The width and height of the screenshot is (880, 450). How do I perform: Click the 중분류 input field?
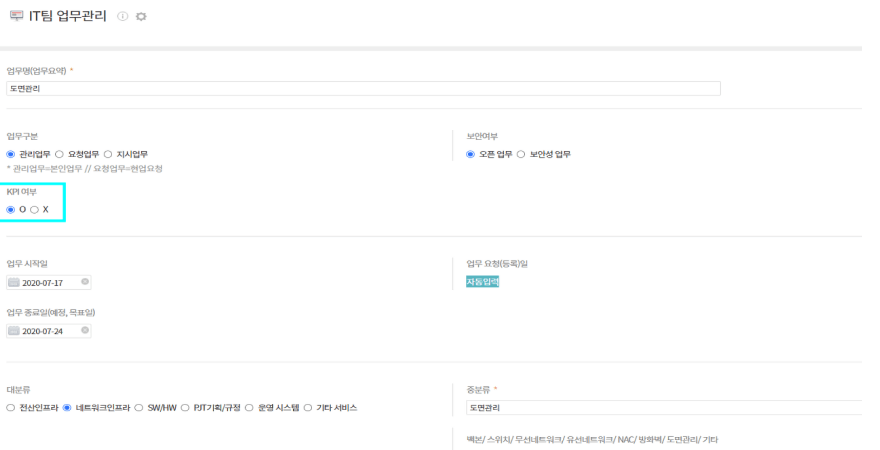(664, 408)
